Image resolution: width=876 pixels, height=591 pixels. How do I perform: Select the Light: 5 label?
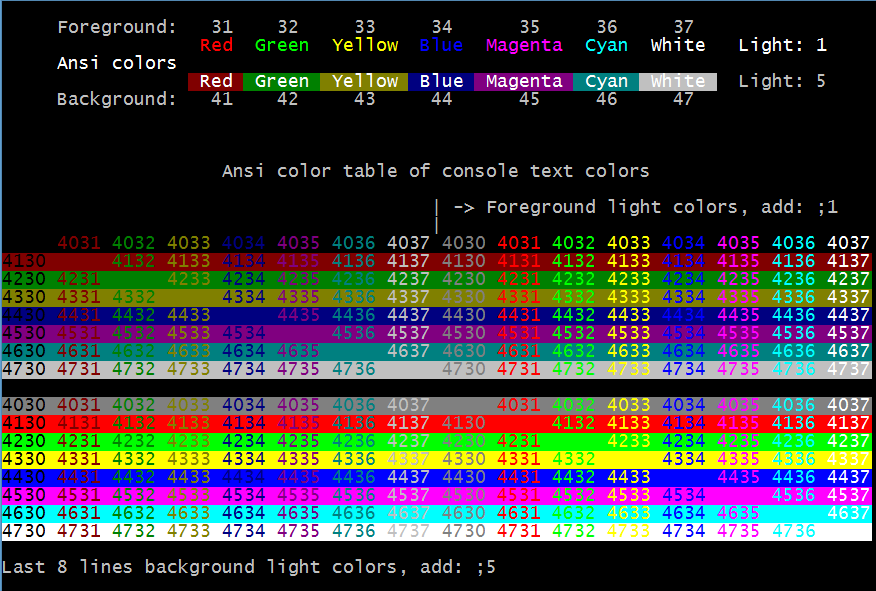click(782, 82)
